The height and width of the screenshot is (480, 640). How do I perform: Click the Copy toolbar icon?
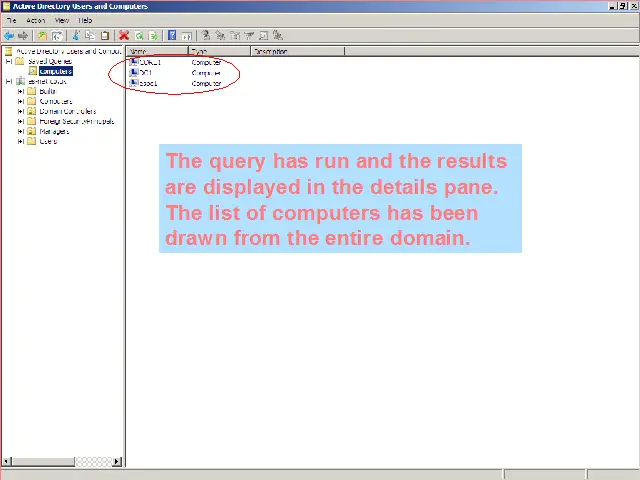pyautogui.click(x=90, y=36)
